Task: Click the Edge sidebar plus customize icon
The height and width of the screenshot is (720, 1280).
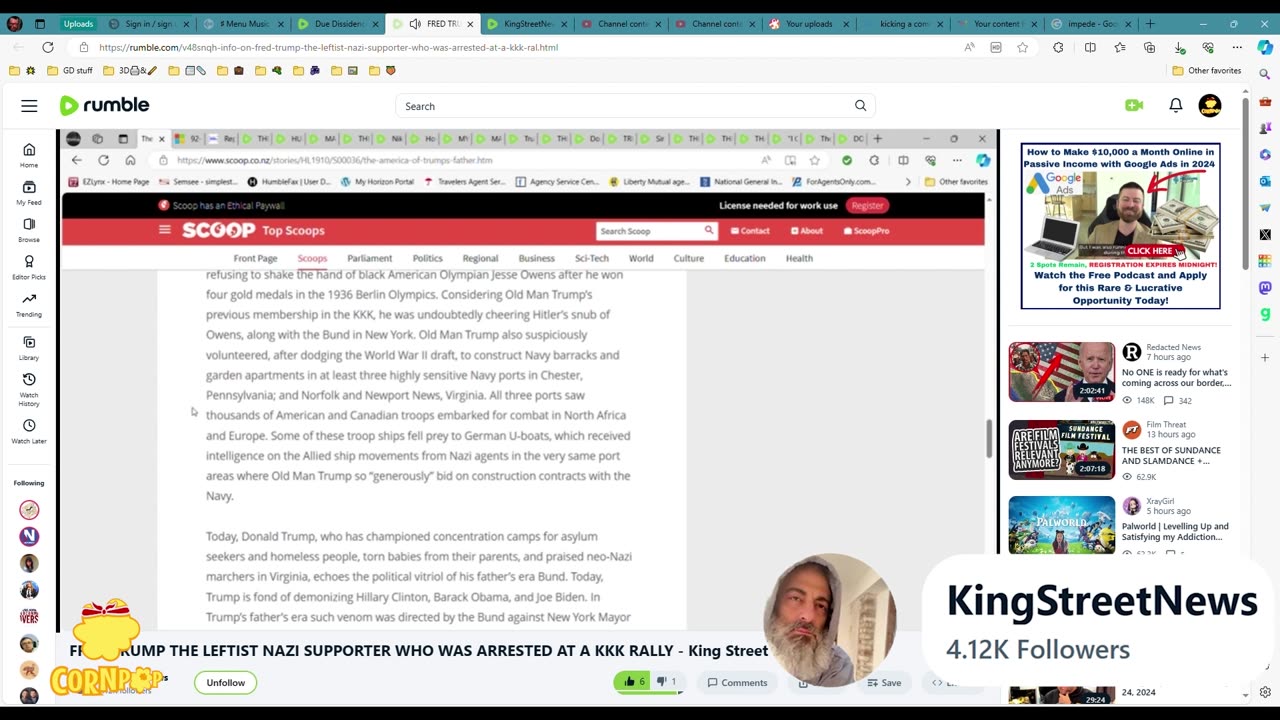Action: click(x=1265, y=357)
